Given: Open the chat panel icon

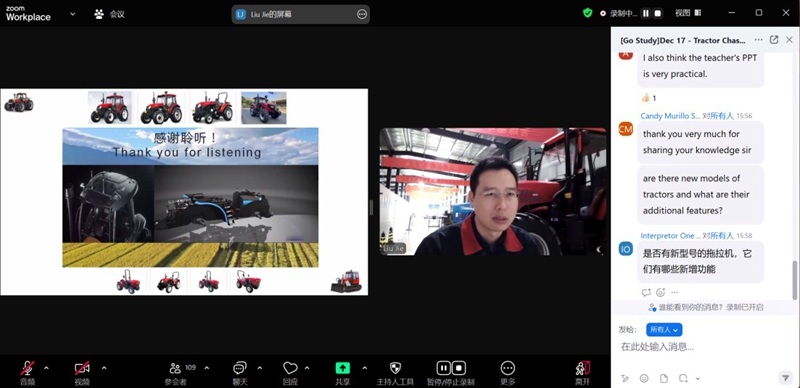Looking at the screenshot, I should click(x=240, y=368).
